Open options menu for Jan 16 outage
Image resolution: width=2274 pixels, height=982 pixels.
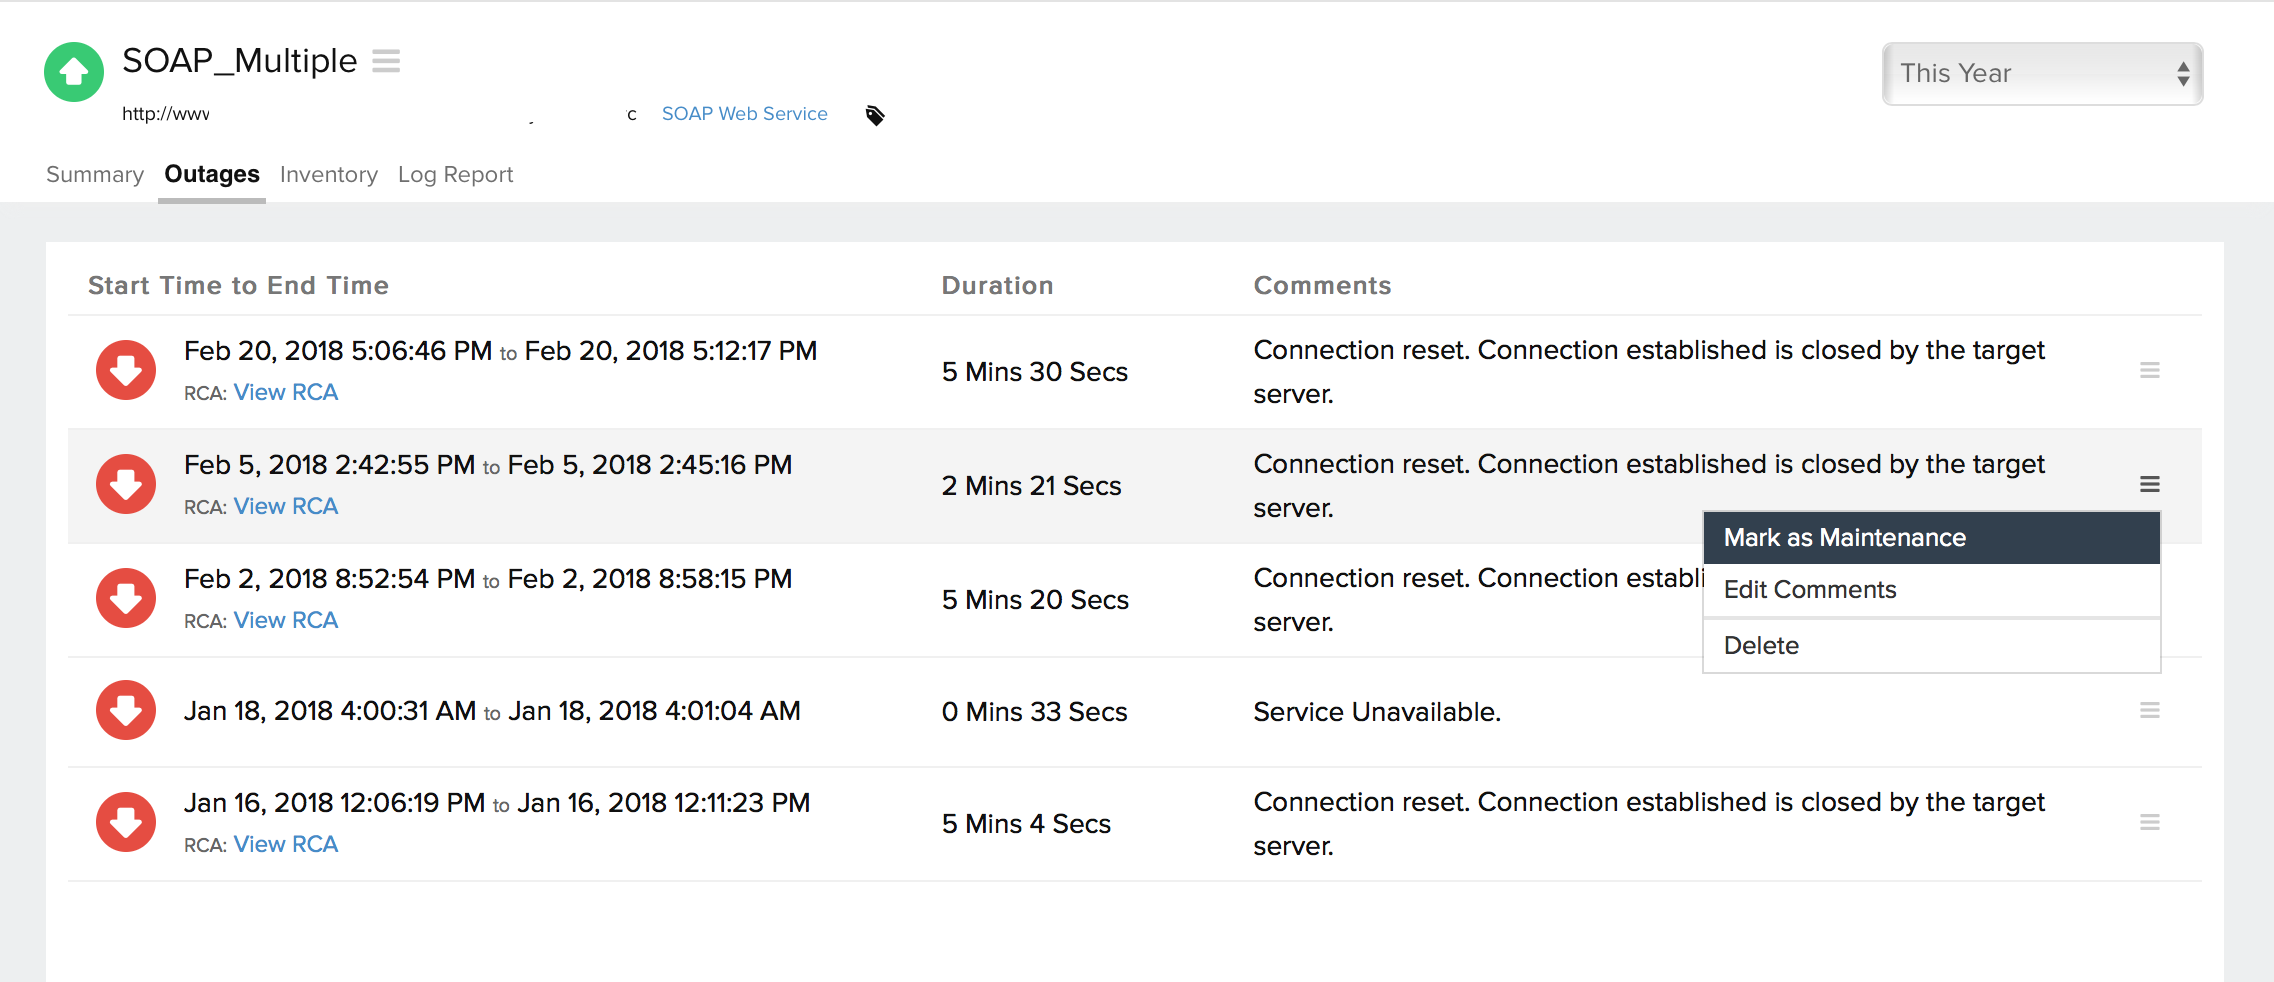pyautogui.click(x=2149, y=823)
